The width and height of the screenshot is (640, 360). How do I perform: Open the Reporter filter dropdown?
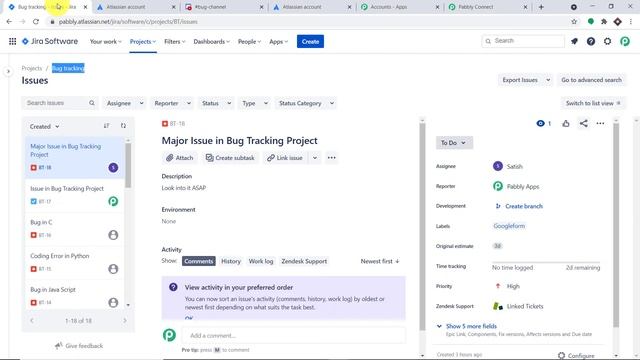(x=172, y=103)
